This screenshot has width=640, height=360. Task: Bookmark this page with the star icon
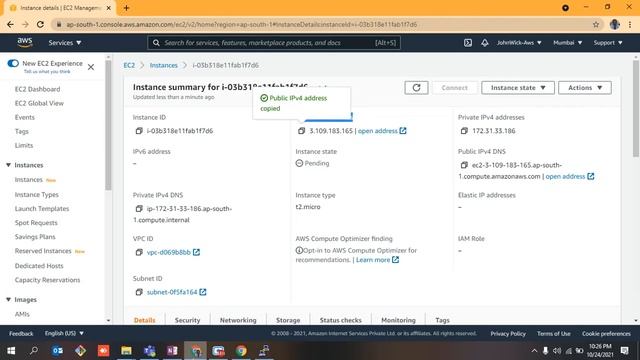point(596,24)
